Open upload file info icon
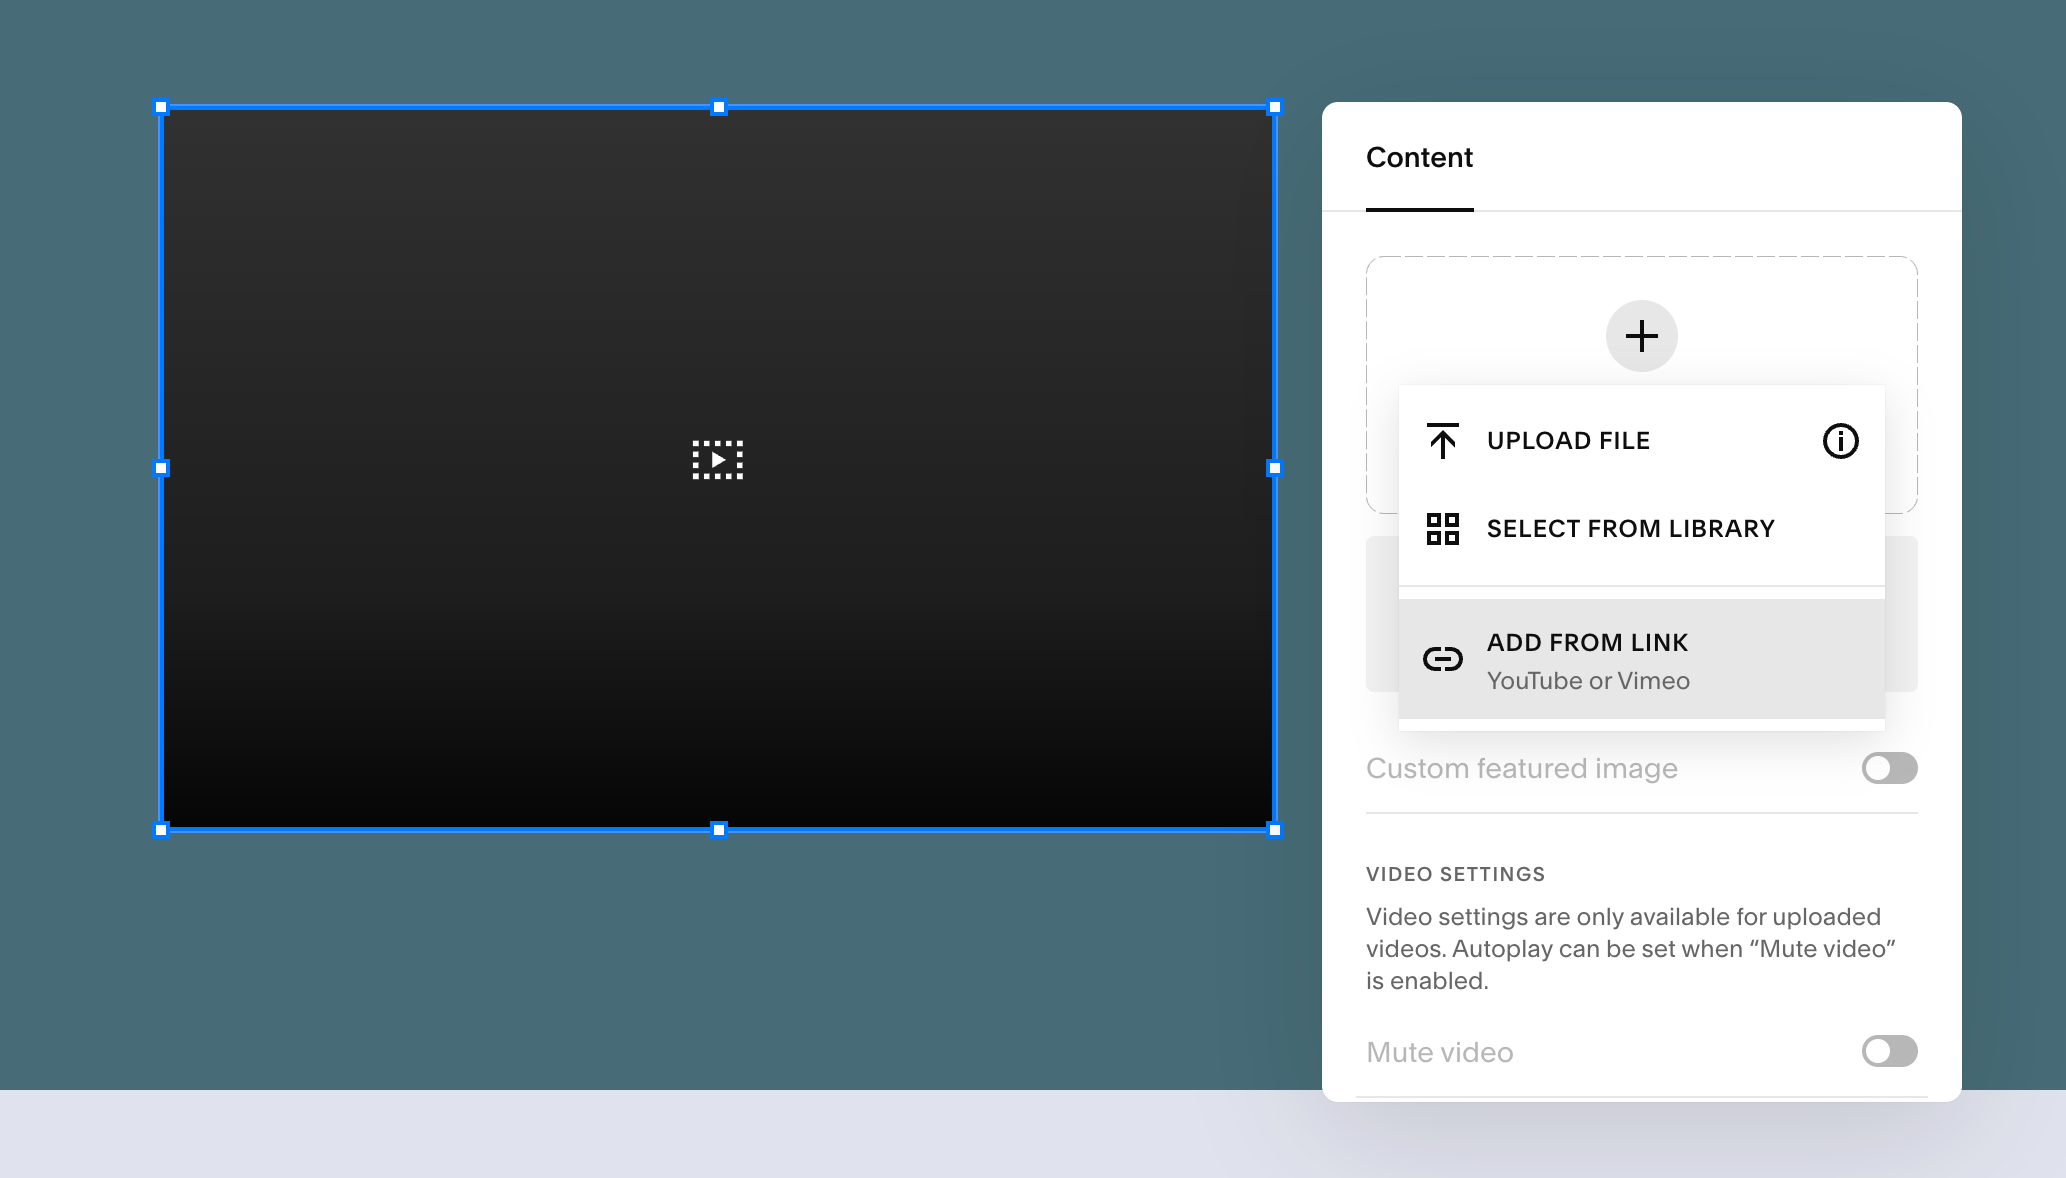The height and width of the screenshot is (1178, 2066). click(1840, 441)
